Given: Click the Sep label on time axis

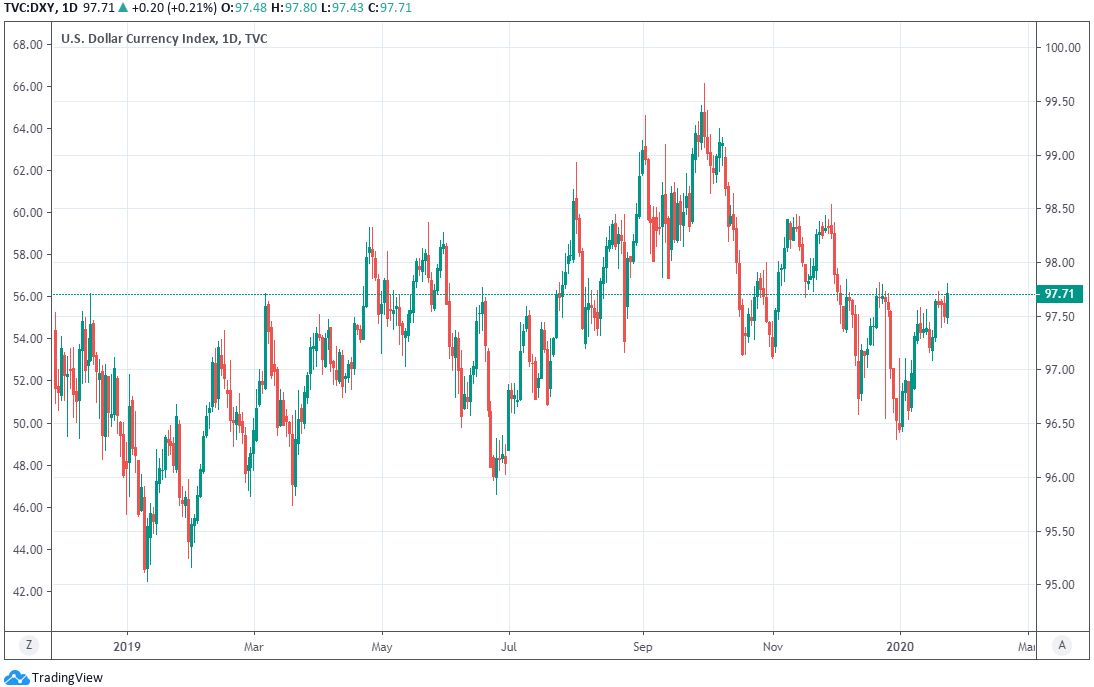Looking at the screenshot, I should click(x=642, y=646).
